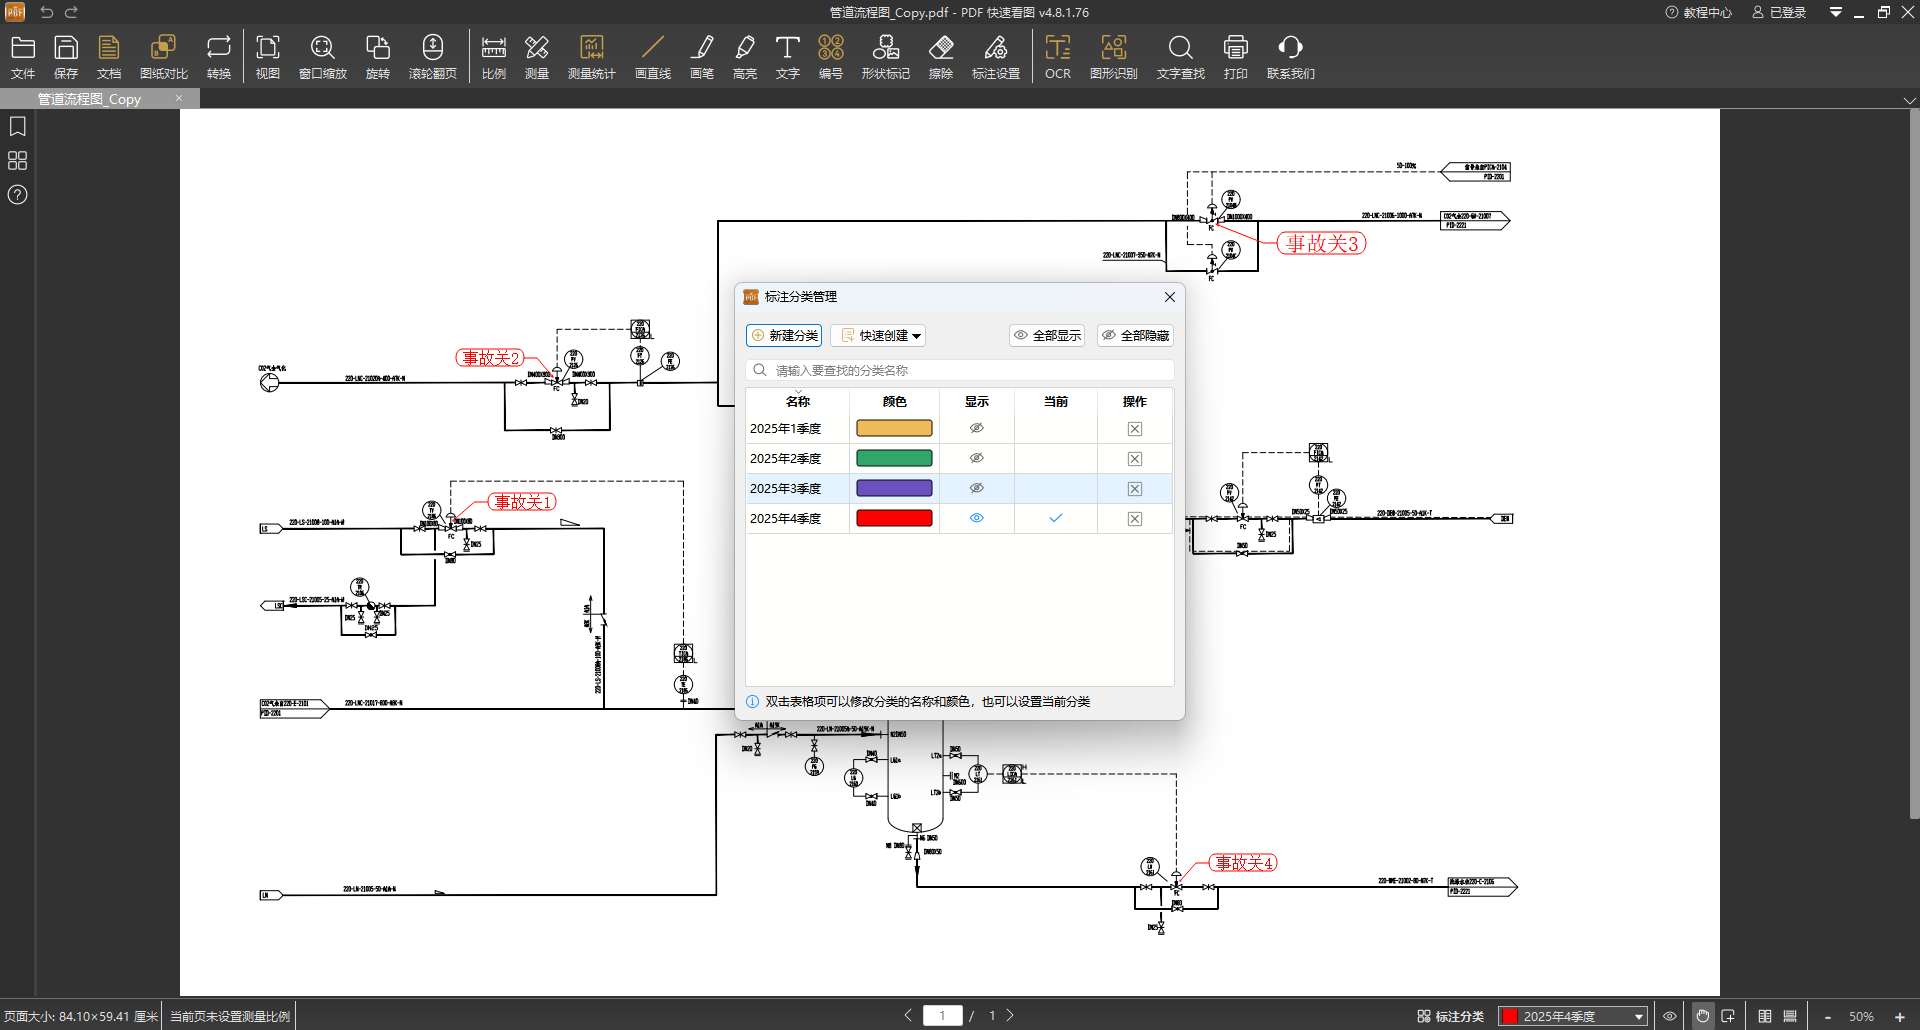
Task: Click the 新建分类 button
Action: pos(784,336)
